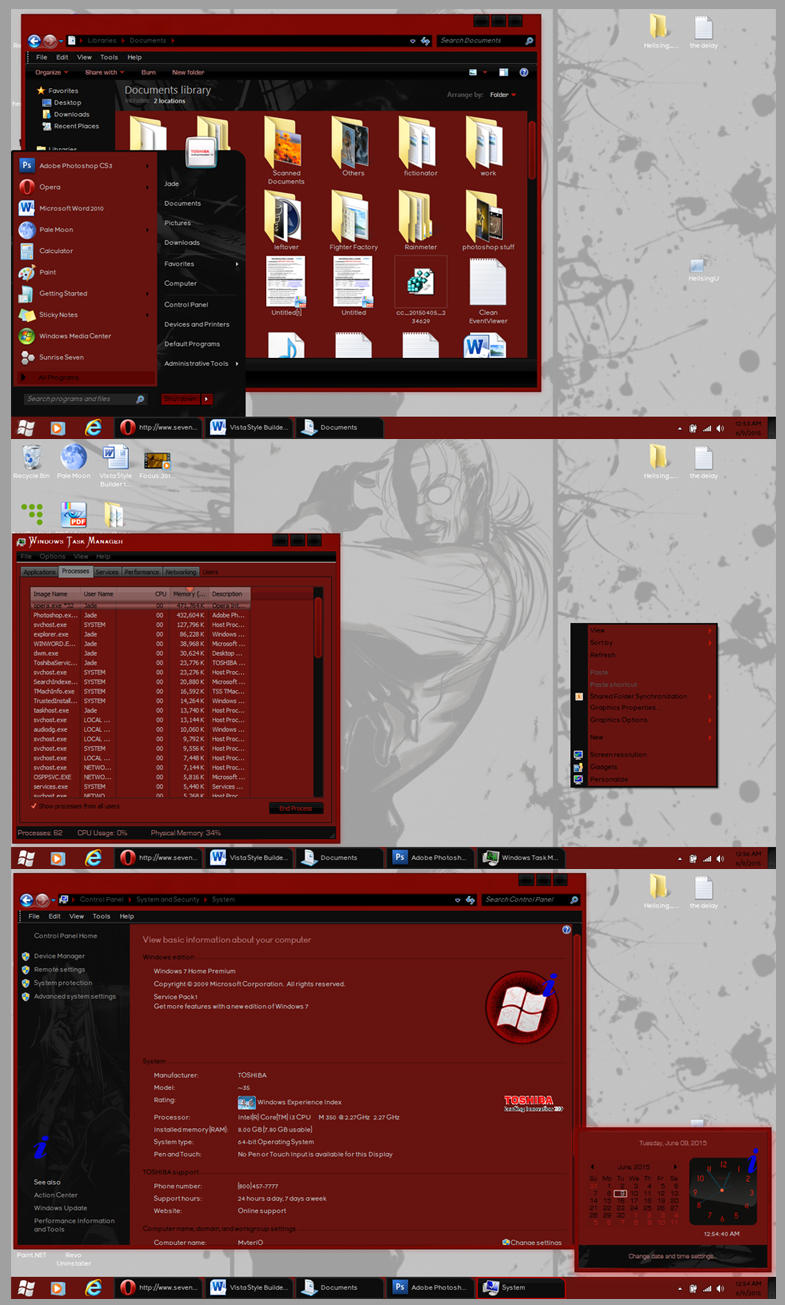The height and width of the screenshot is (1305, 785).
Task: Expand Administrative Tools submenu
Action: [x=201, y=364]
